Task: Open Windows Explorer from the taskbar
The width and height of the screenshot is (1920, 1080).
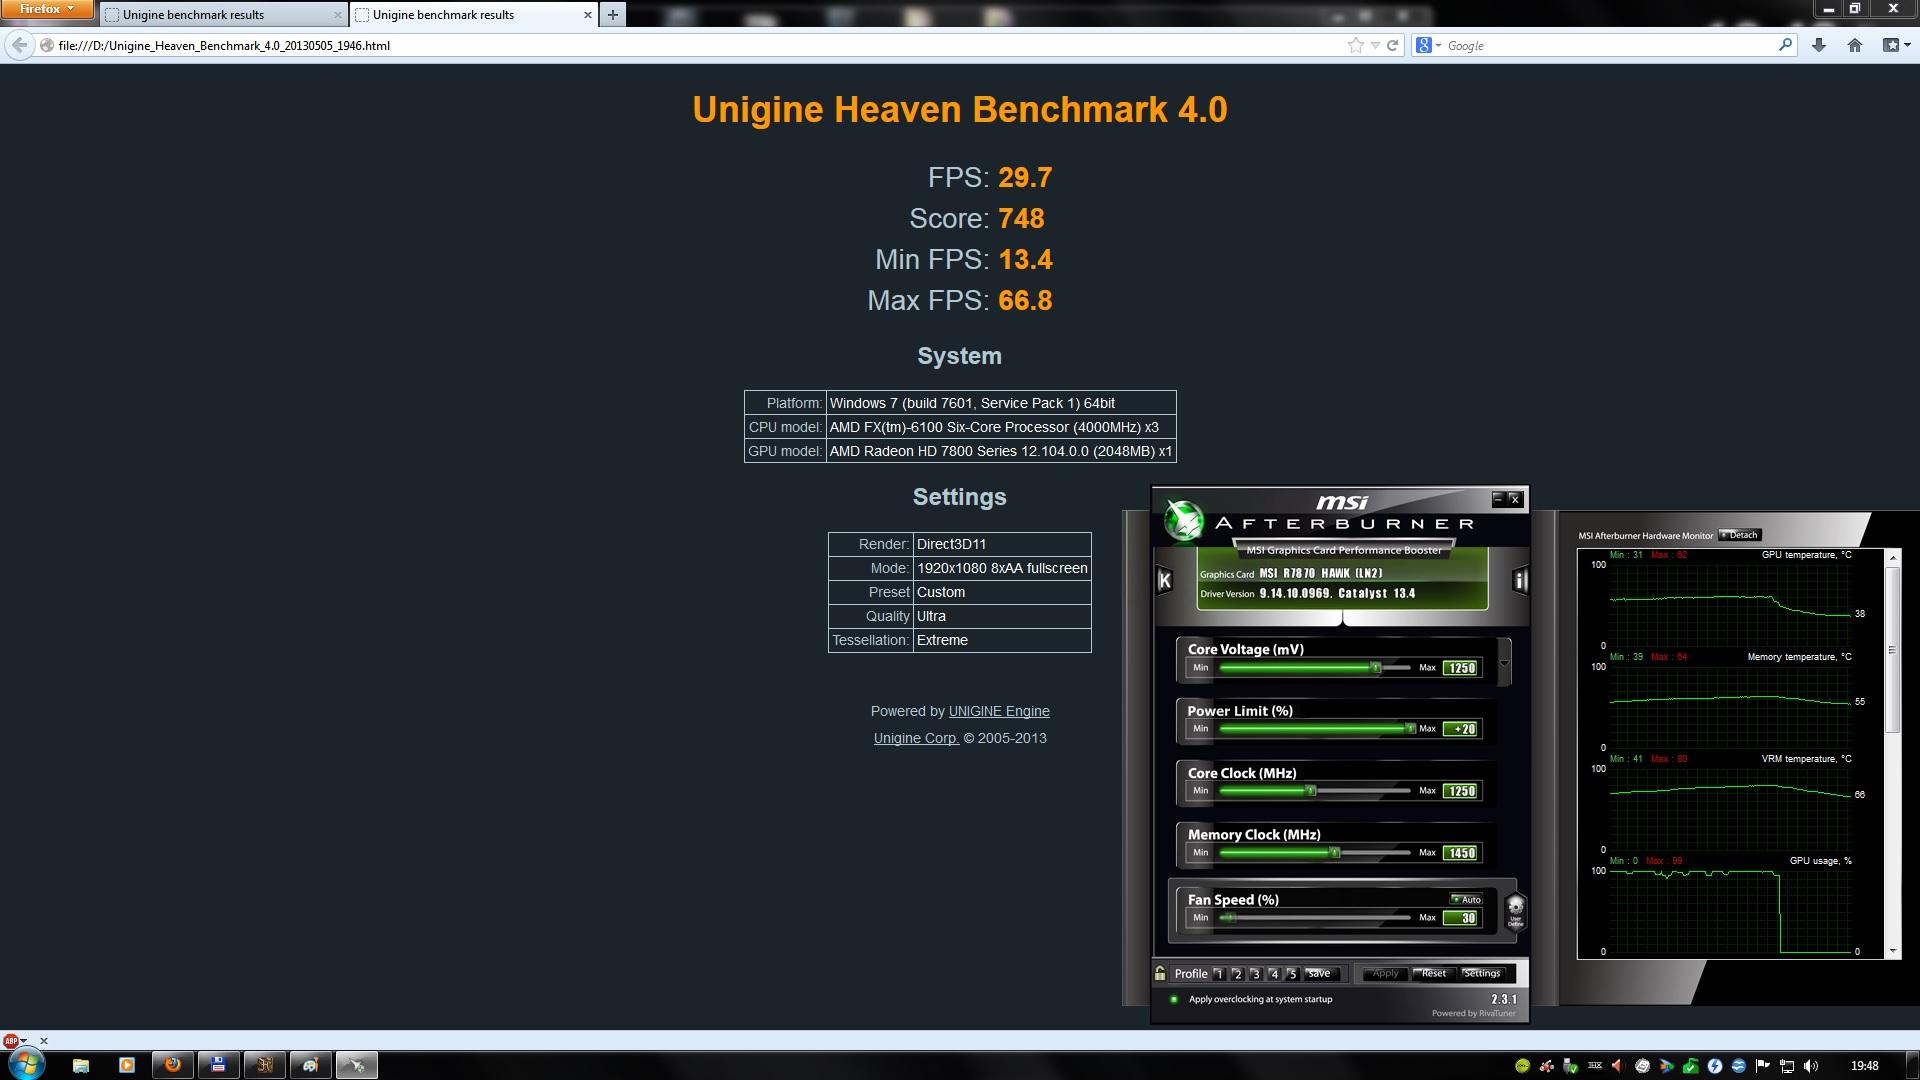Action: click(x=81, y=1065)
